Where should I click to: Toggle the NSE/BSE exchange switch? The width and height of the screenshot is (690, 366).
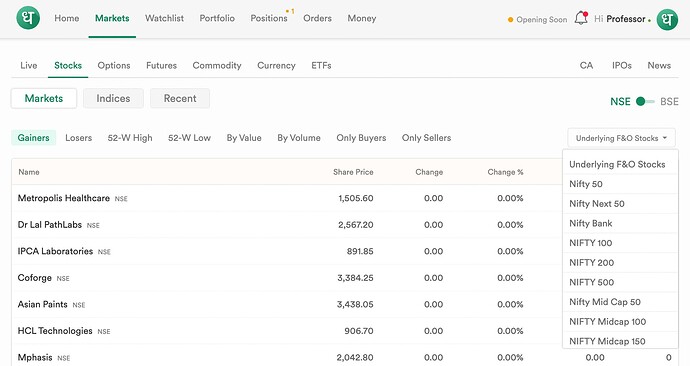pyautogui.click(x=645, y=102)
